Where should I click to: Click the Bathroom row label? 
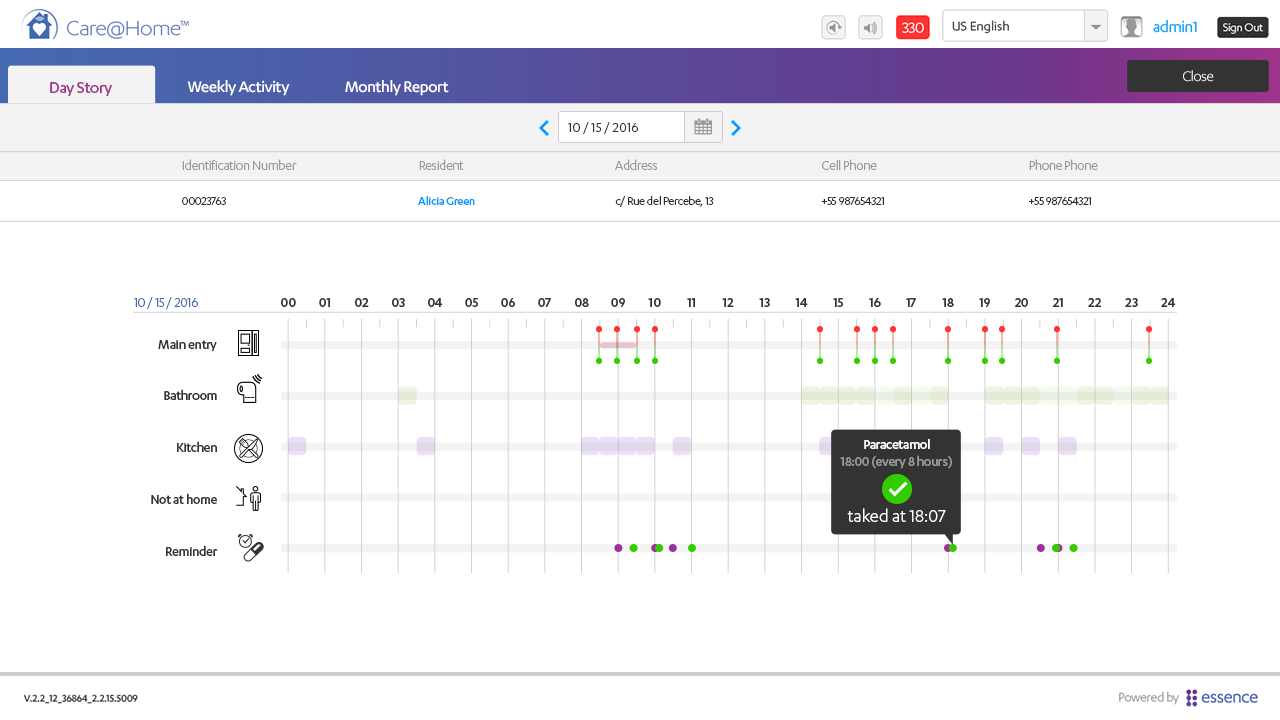[190, 396]
